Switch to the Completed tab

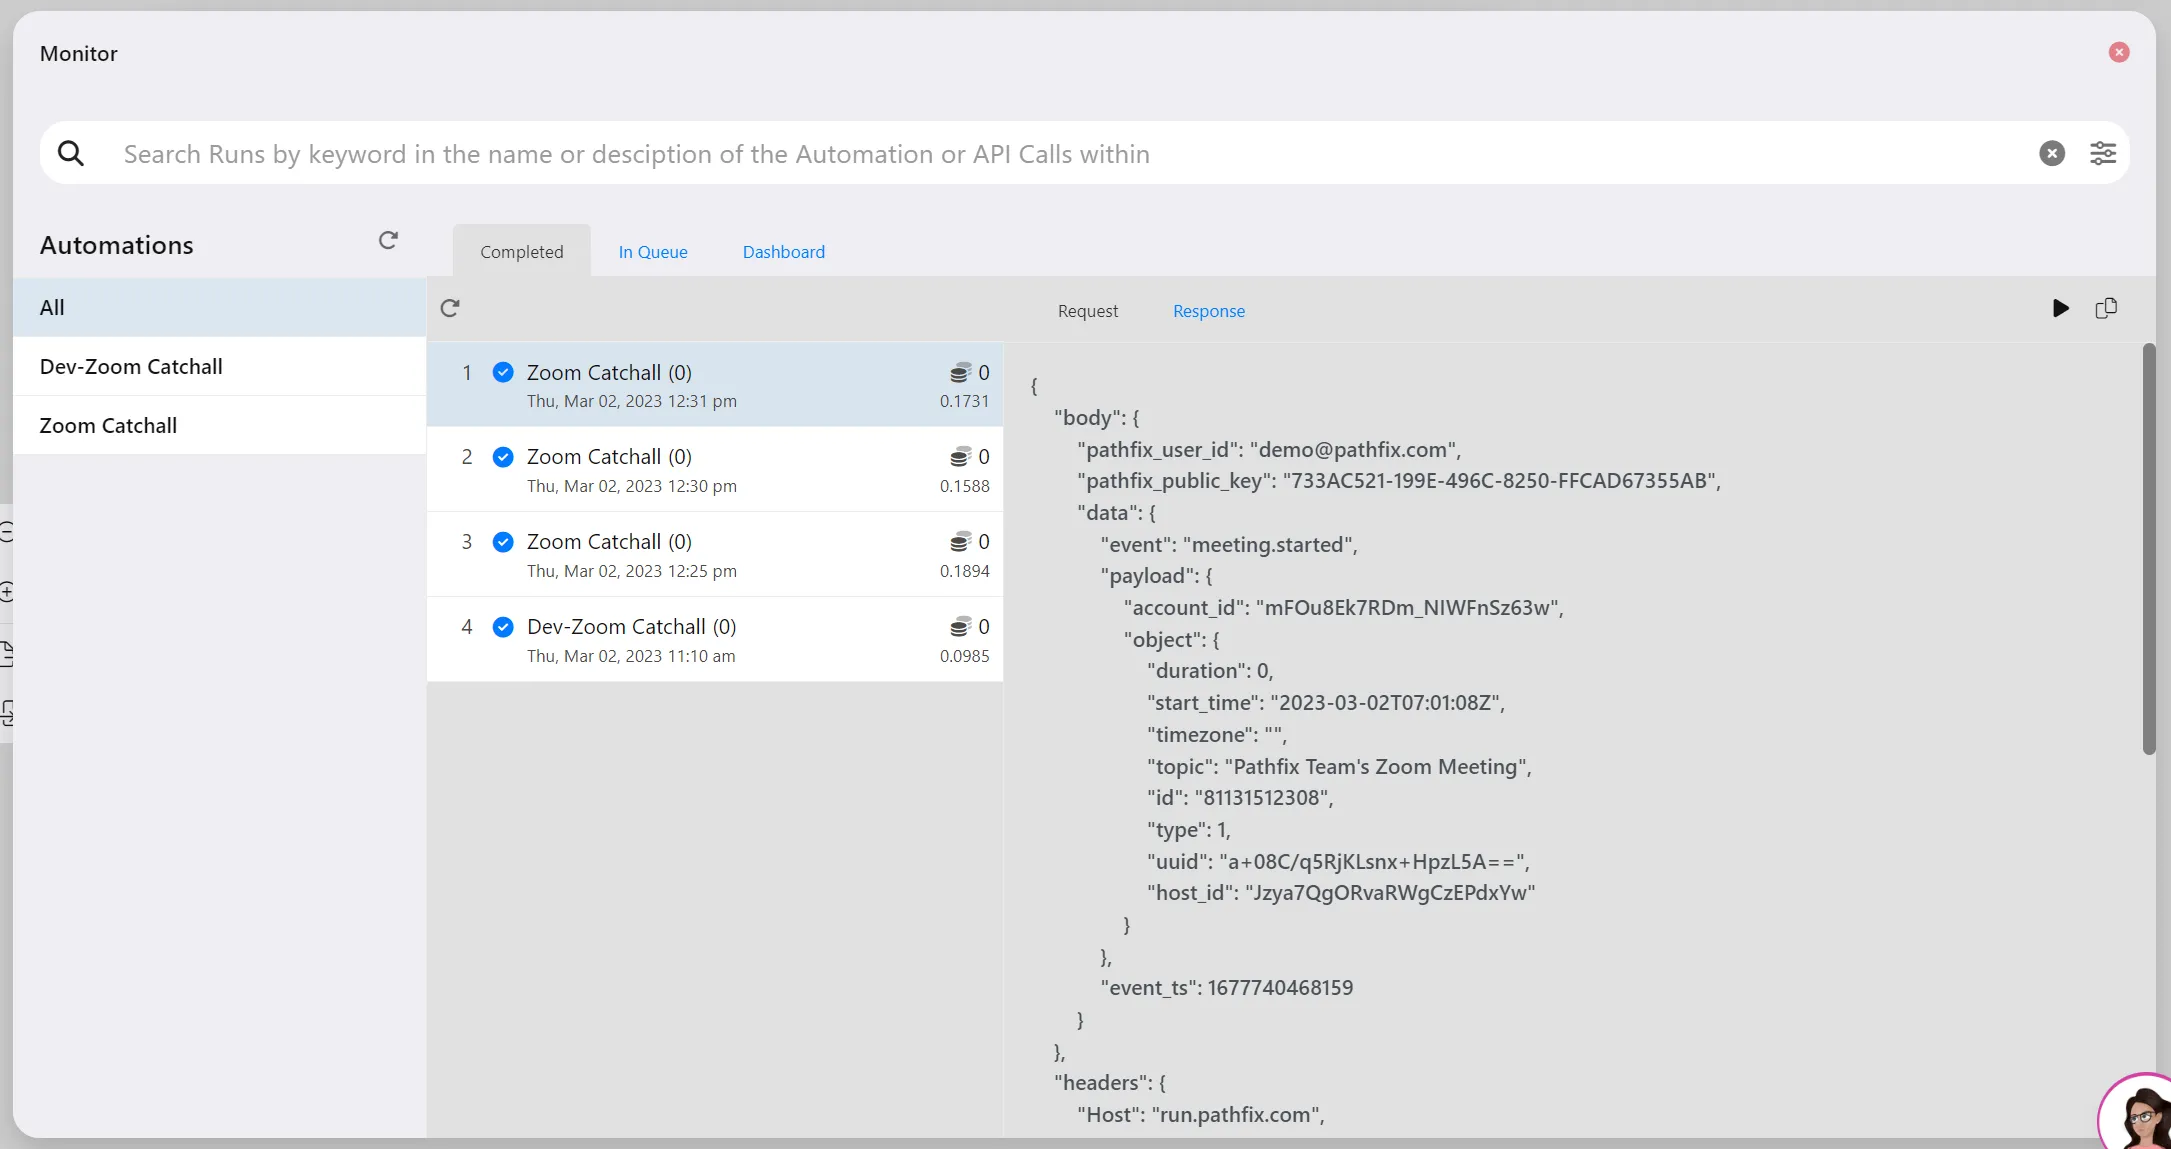click(x=521, y=251)
